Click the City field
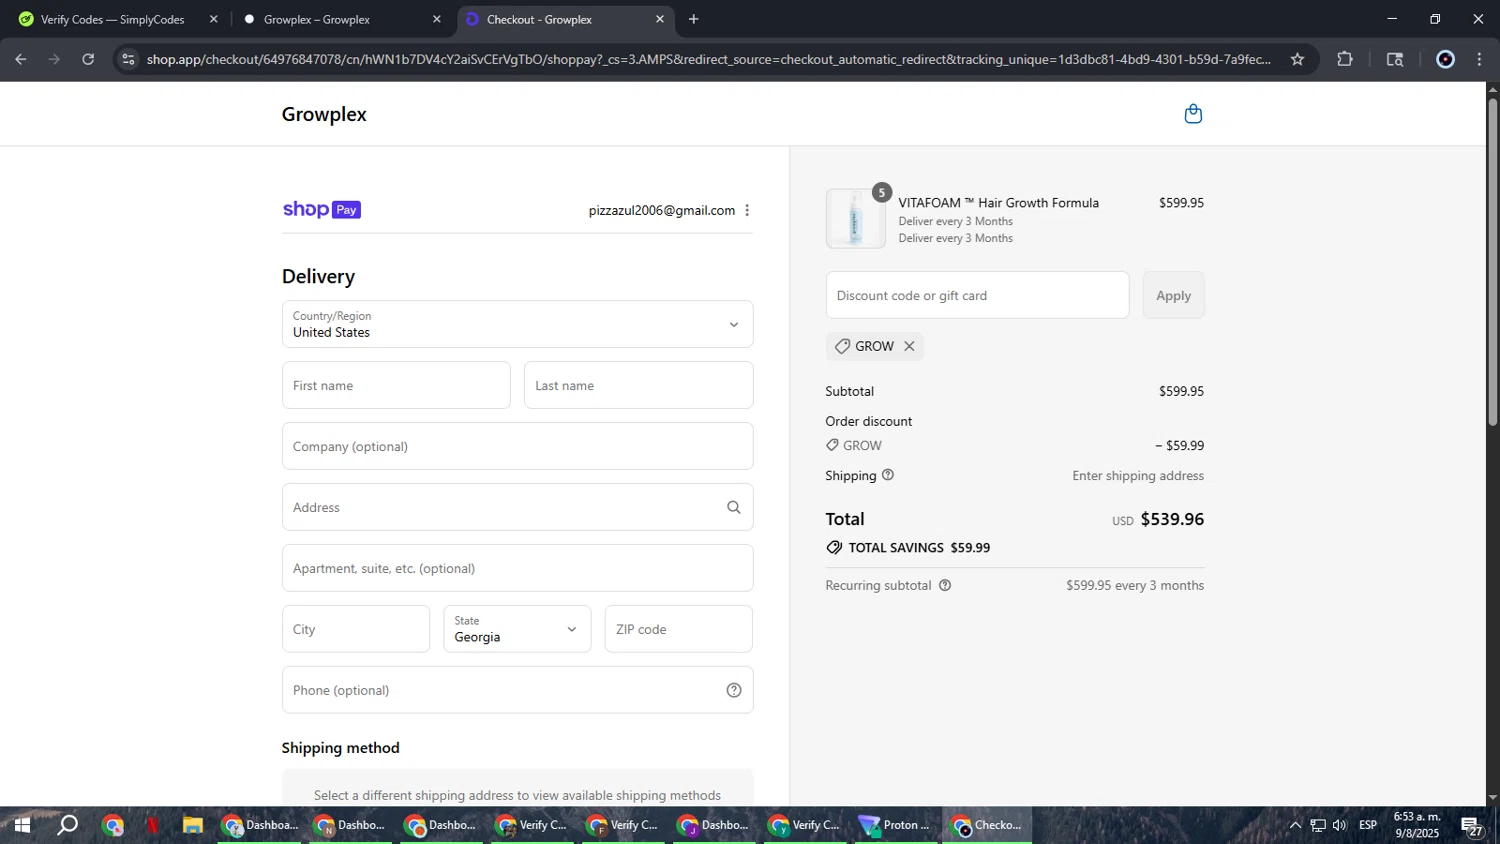The height and width of the screenshot is (844, 1500). coord(356,629)
